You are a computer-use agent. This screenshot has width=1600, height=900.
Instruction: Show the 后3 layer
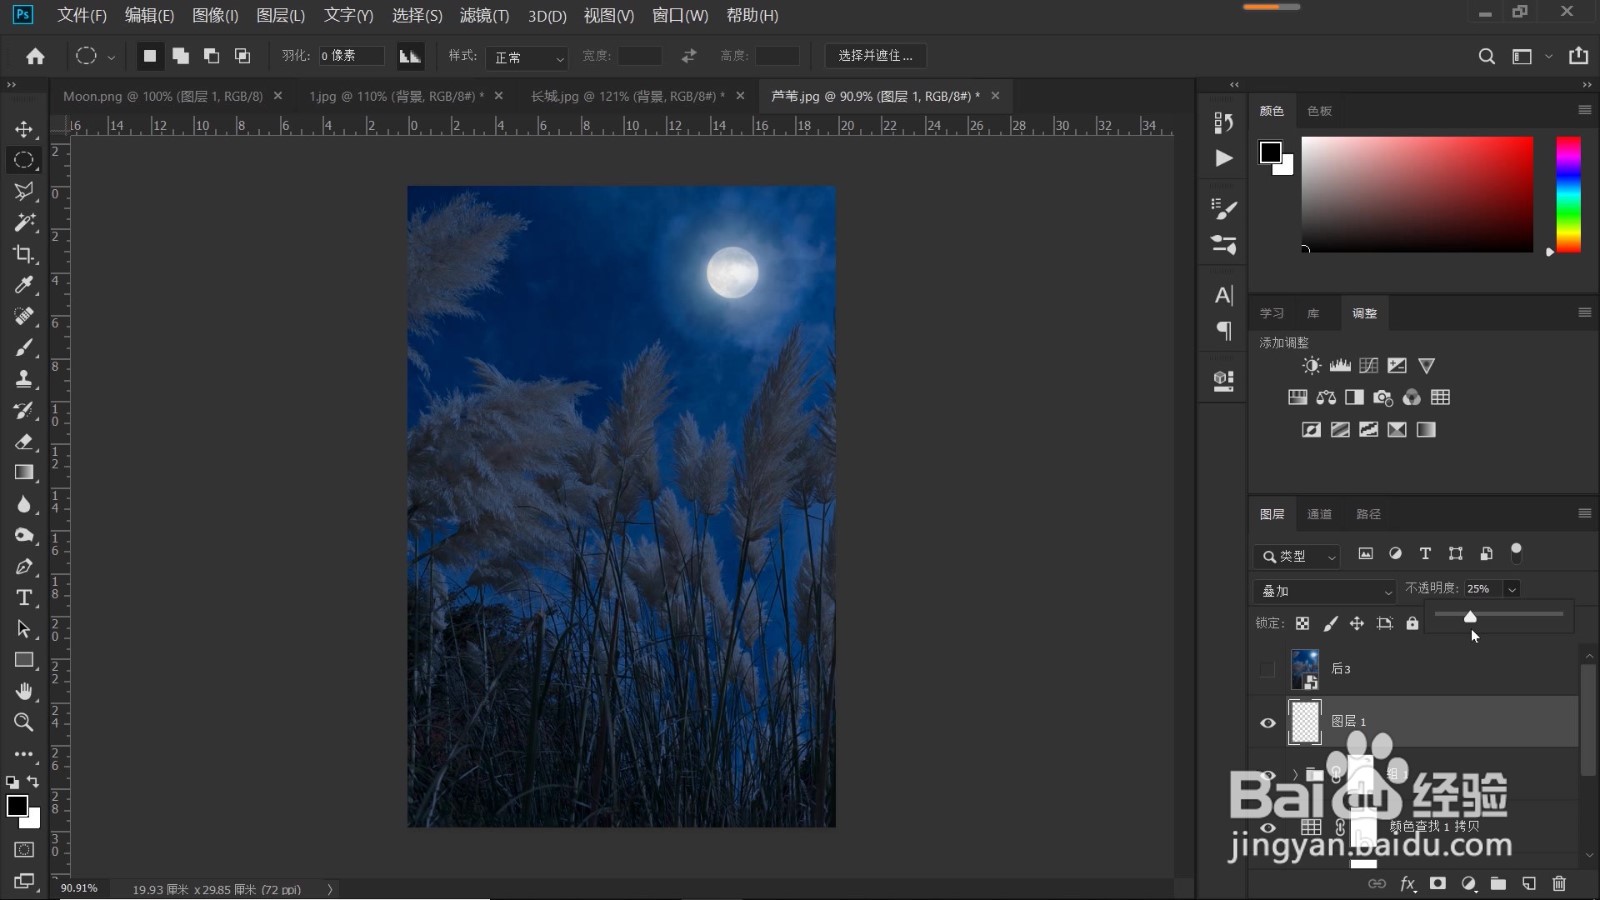tap(1268, 669)
